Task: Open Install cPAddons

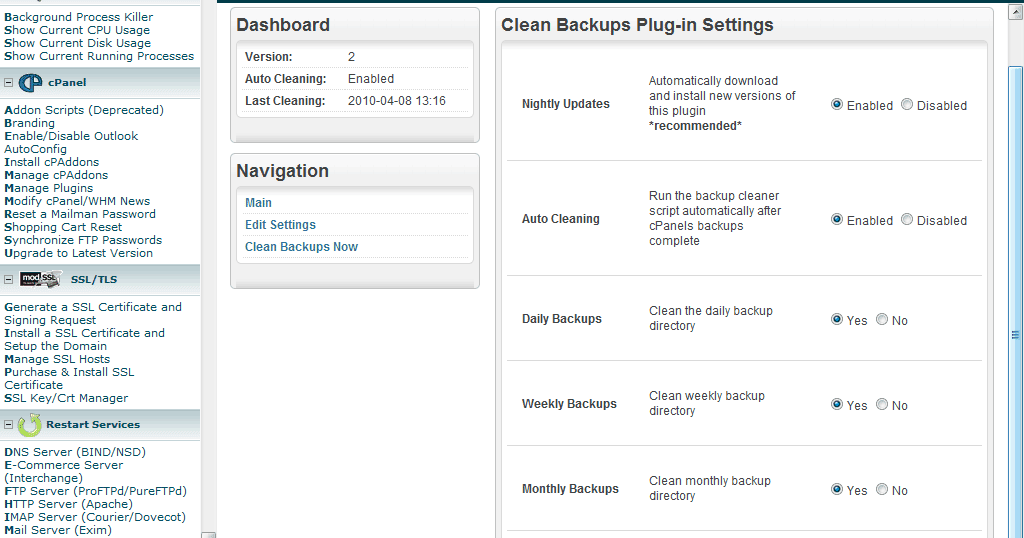Action: pos(52,163)
